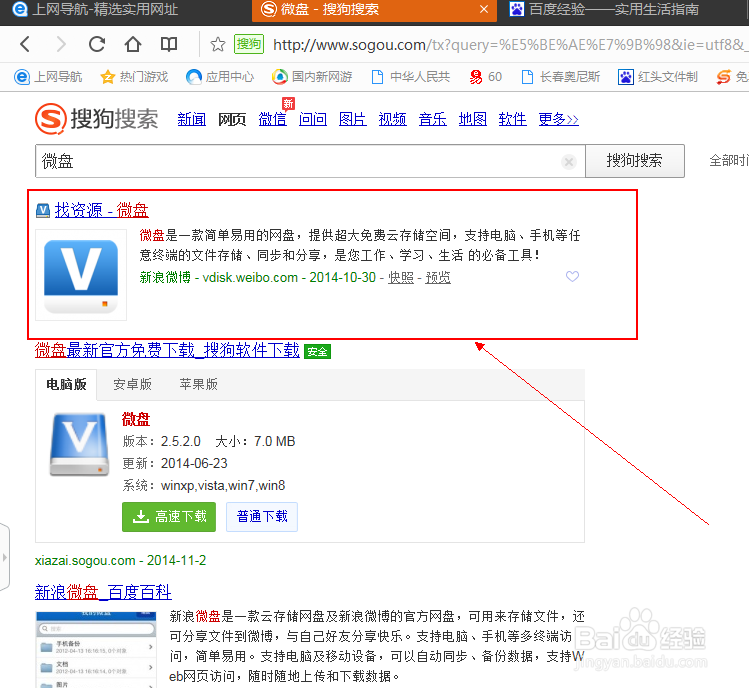Go to the browser home page icon
Screen dimensions: 749x688
tap(133, 44)
